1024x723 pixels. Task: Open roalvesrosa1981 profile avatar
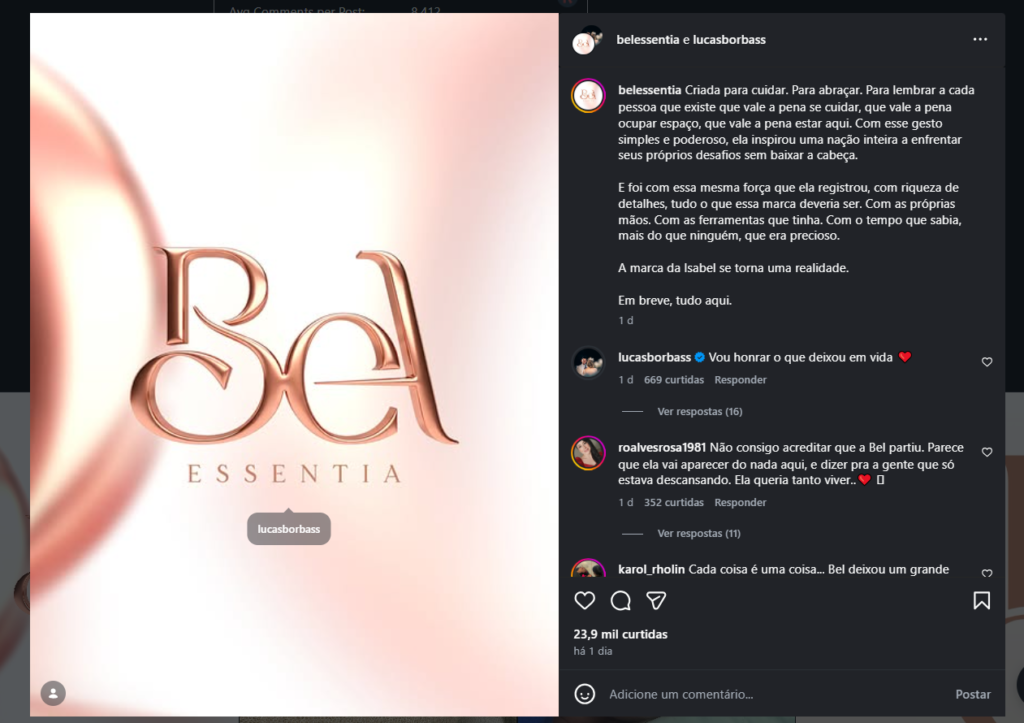(x=588, y=453)
